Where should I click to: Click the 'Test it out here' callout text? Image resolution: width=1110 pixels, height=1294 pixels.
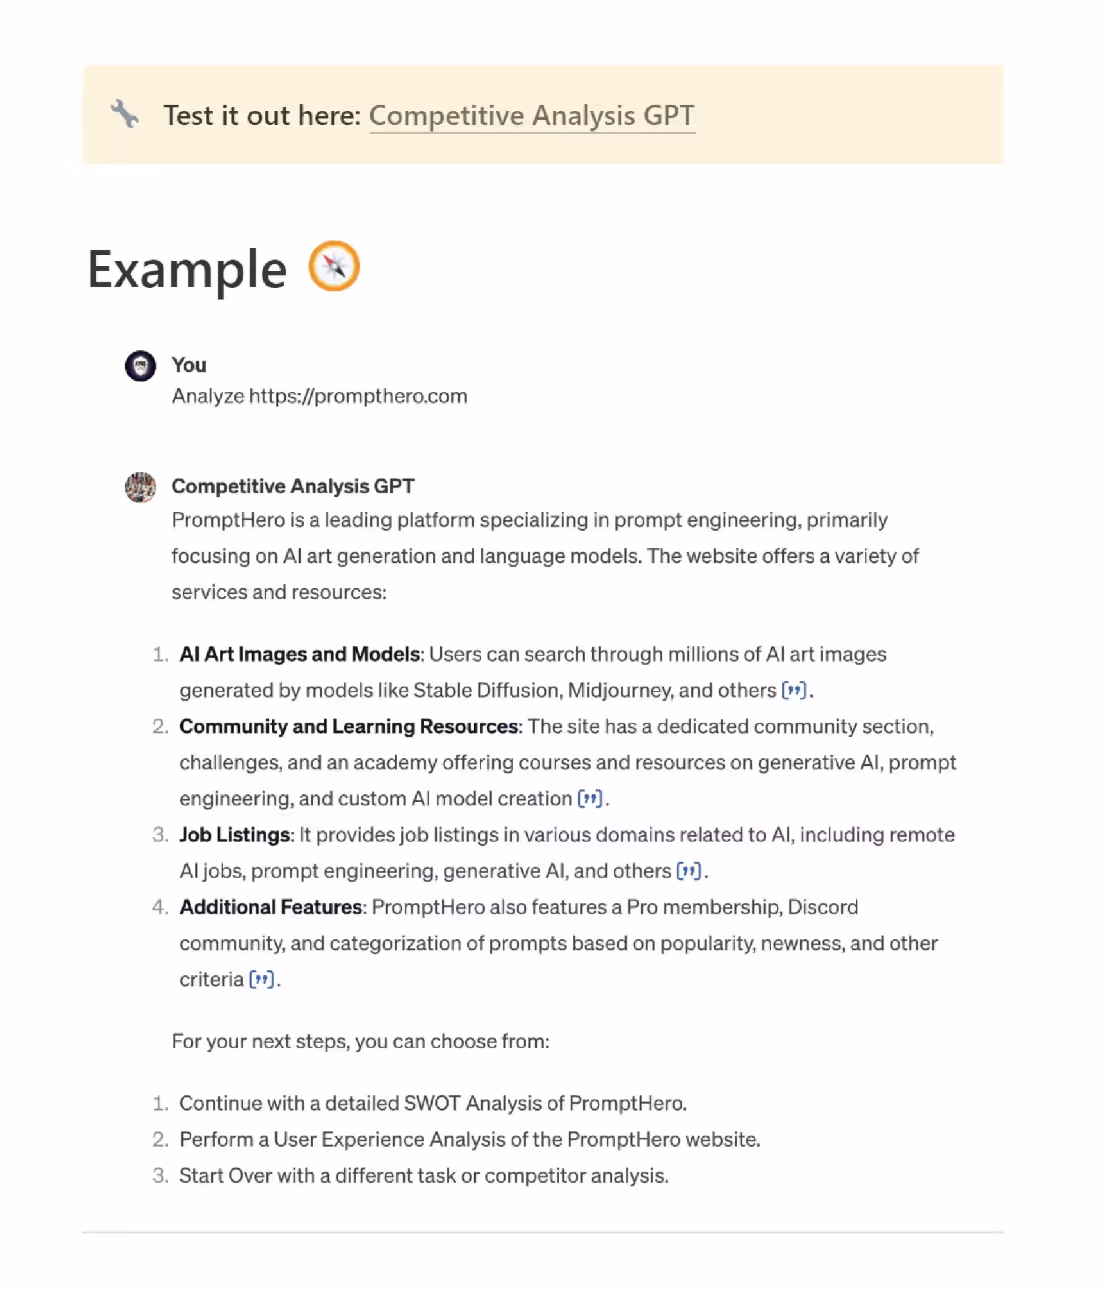(262, 116)
